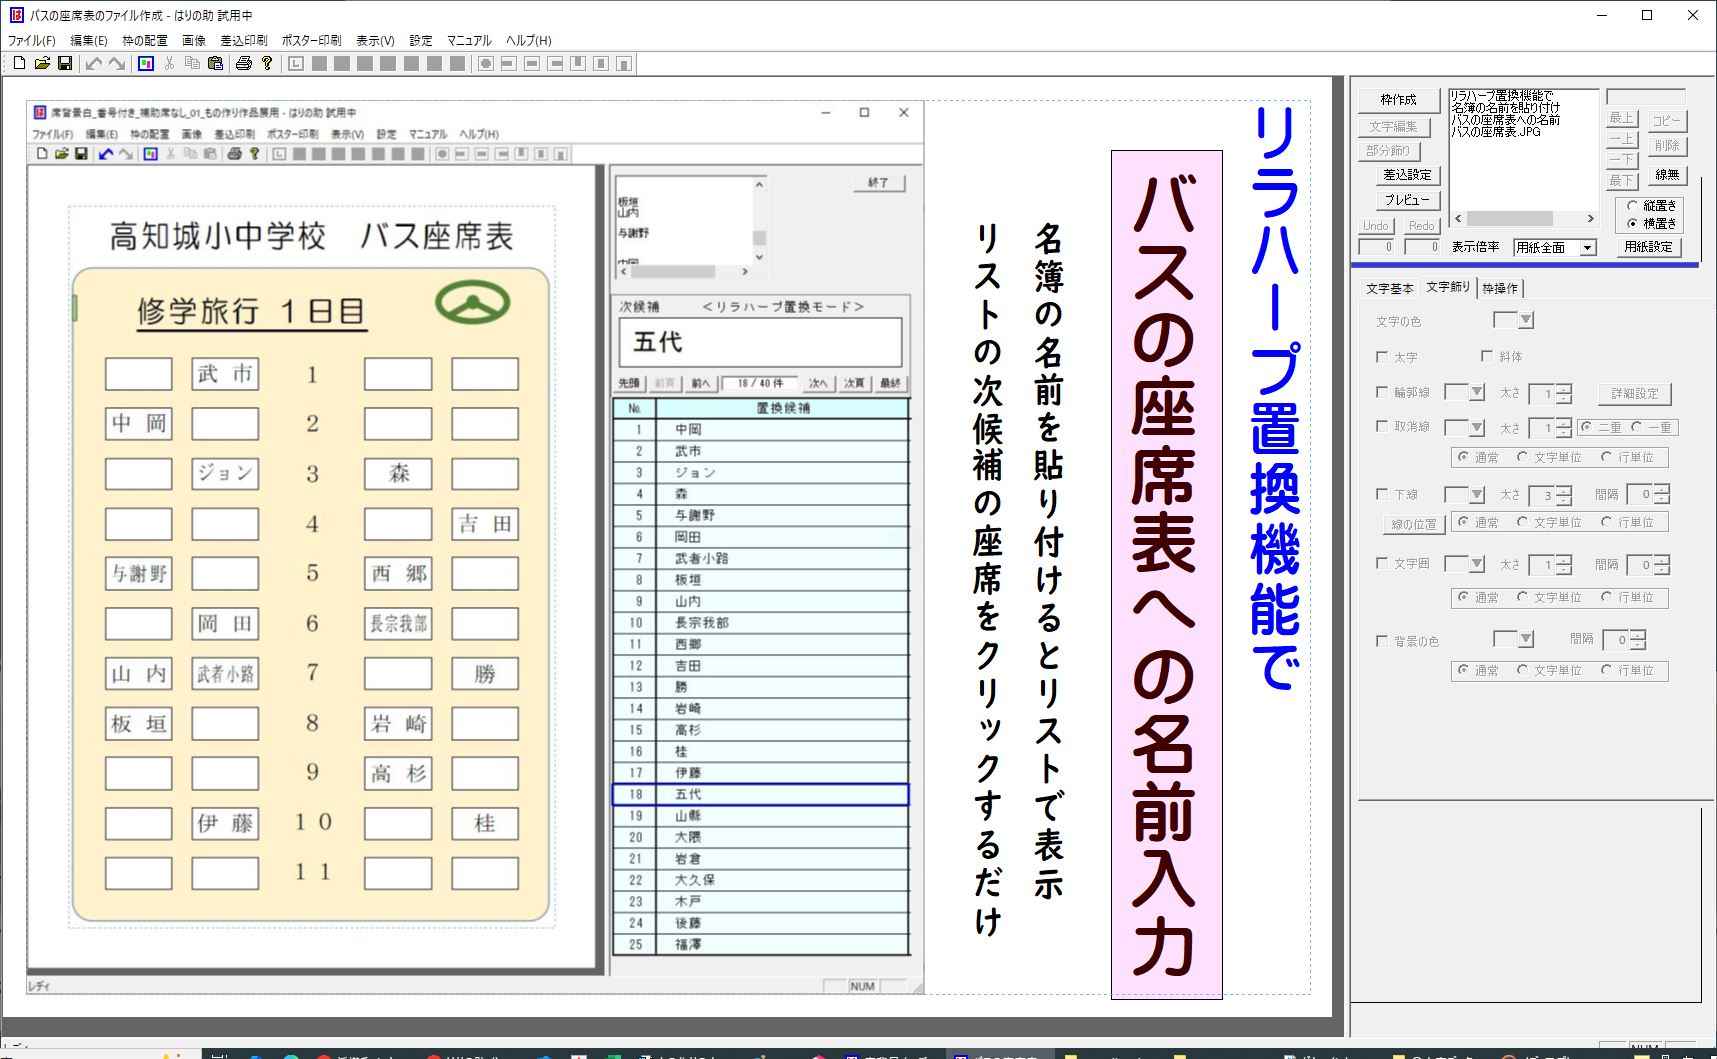Select 縦置き portrait orientation
Screen dimensions: 1717x1059
point(1650,206)
